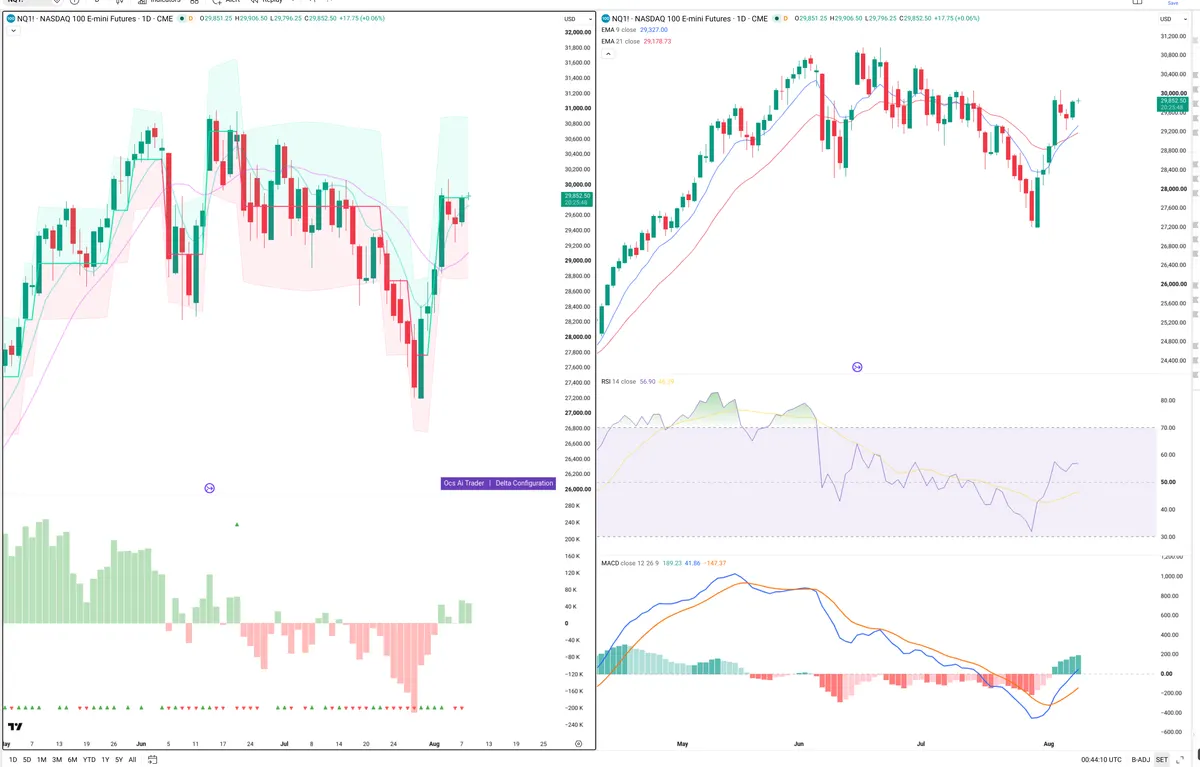Image resolution: width=1200 pixels, height=767 pixels.
Task: Click the orange D delayed-data badge, left chart
Action: [191, 19]
